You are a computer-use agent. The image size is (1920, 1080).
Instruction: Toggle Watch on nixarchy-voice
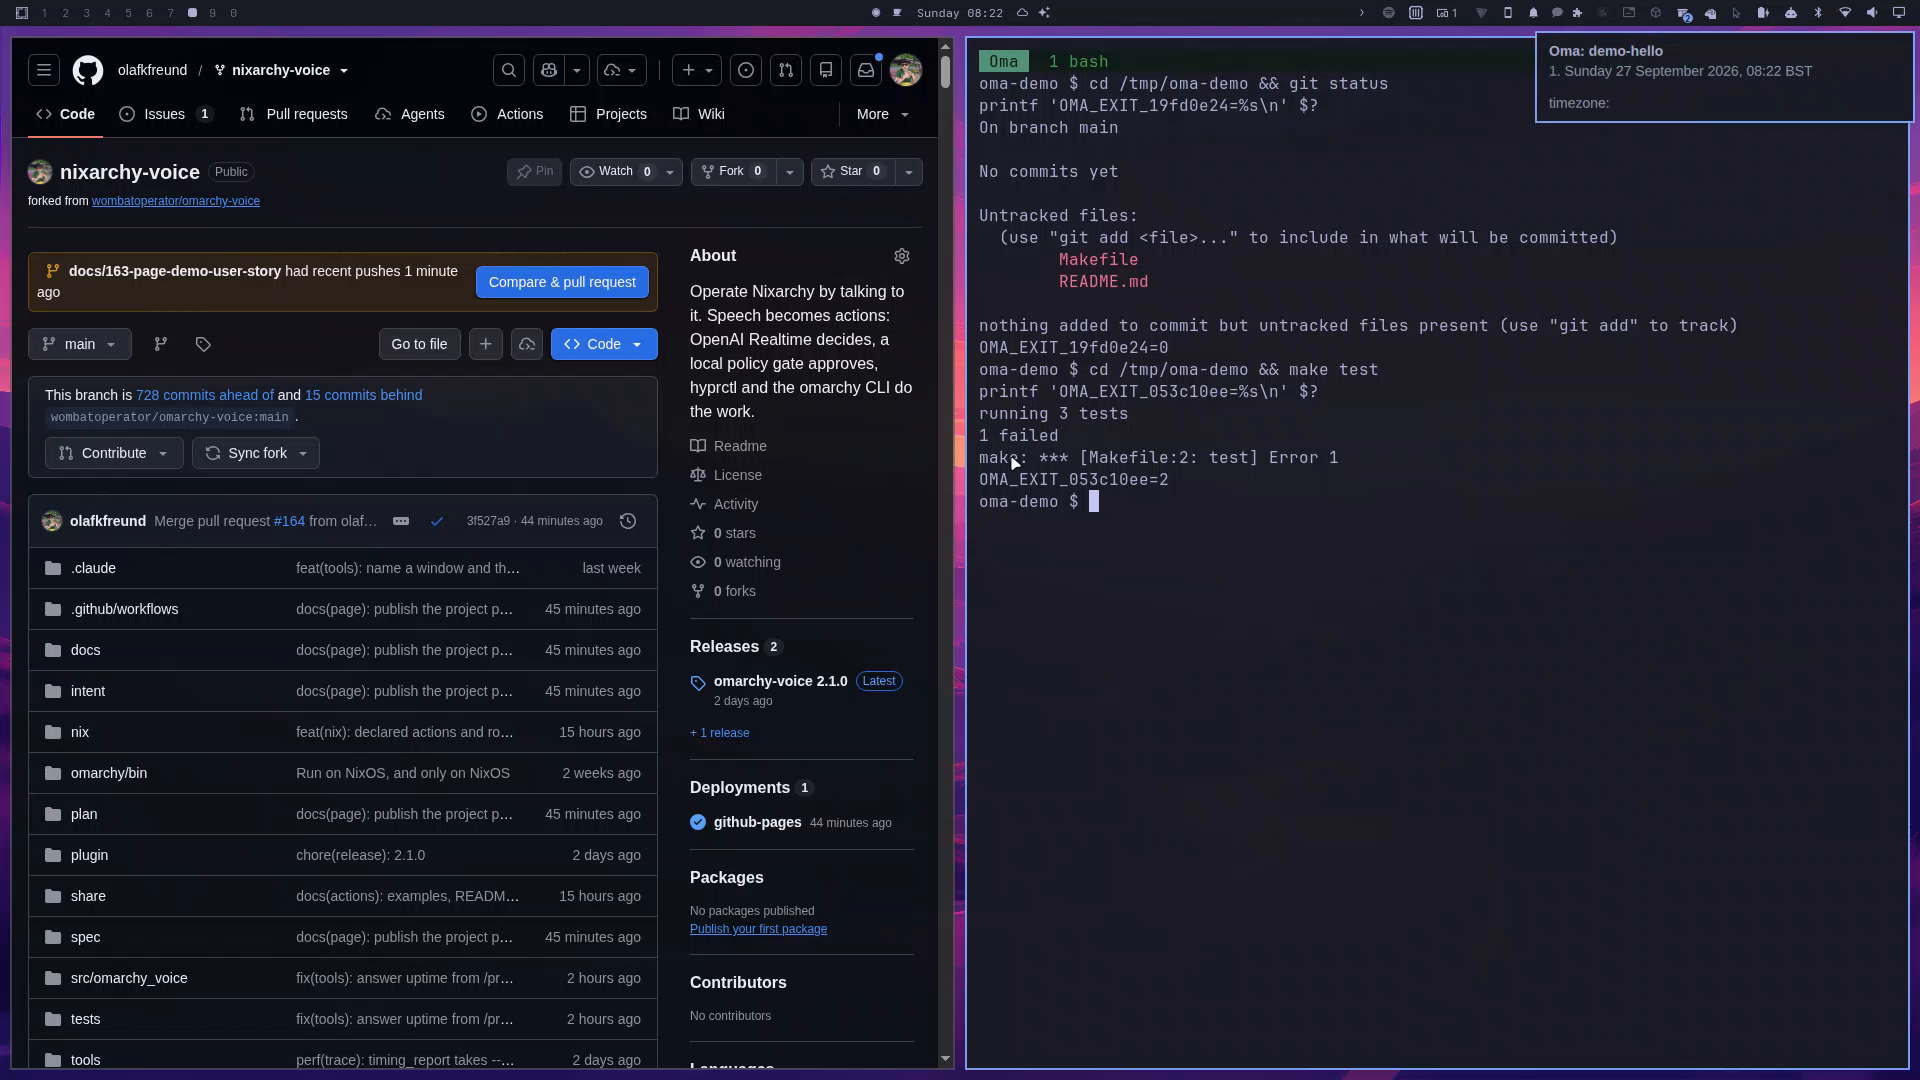coord(615,172)
